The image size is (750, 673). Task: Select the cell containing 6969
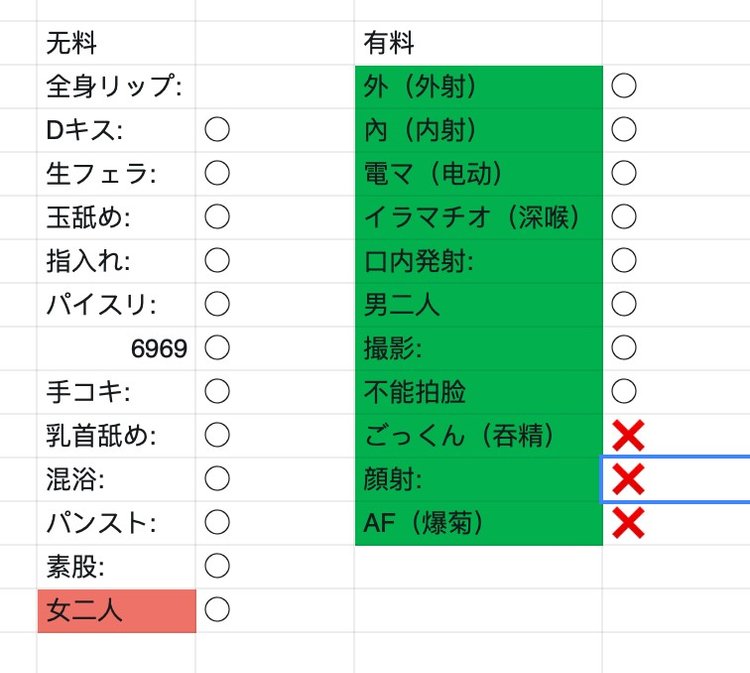click(x=116, y=348)
